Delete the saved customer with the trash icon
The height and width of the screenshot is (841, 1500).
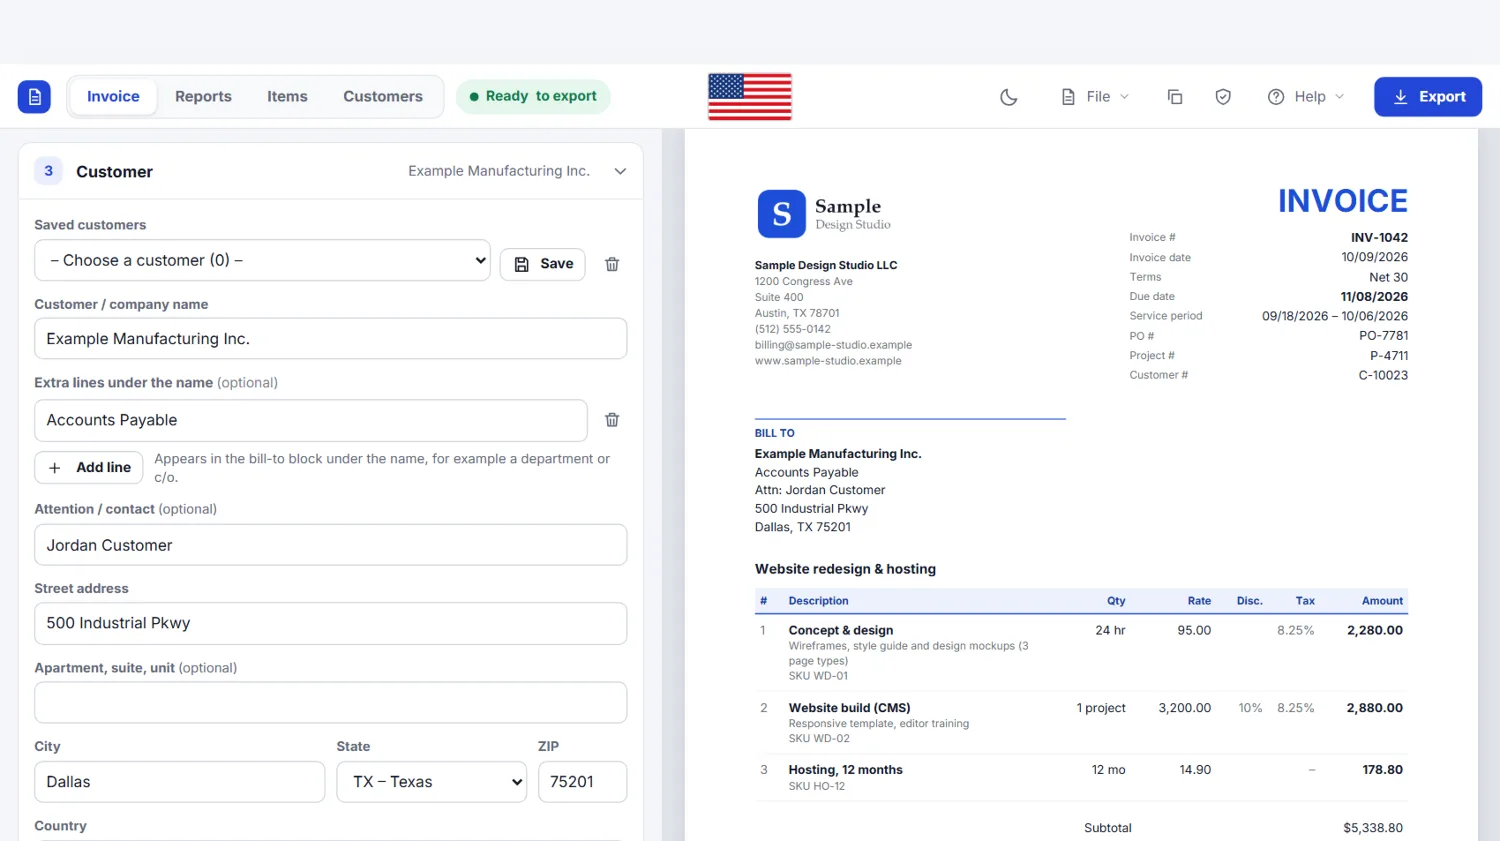tap(612, 264)
